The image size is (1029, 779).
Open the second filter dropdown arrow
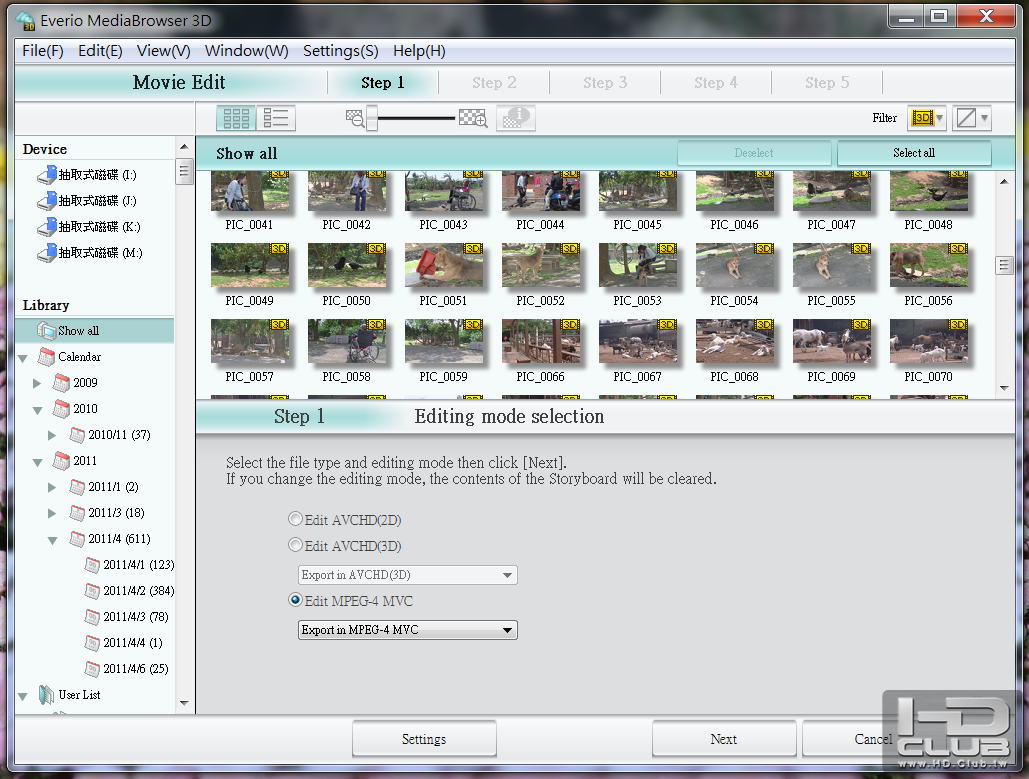click(x=984, y=118)
